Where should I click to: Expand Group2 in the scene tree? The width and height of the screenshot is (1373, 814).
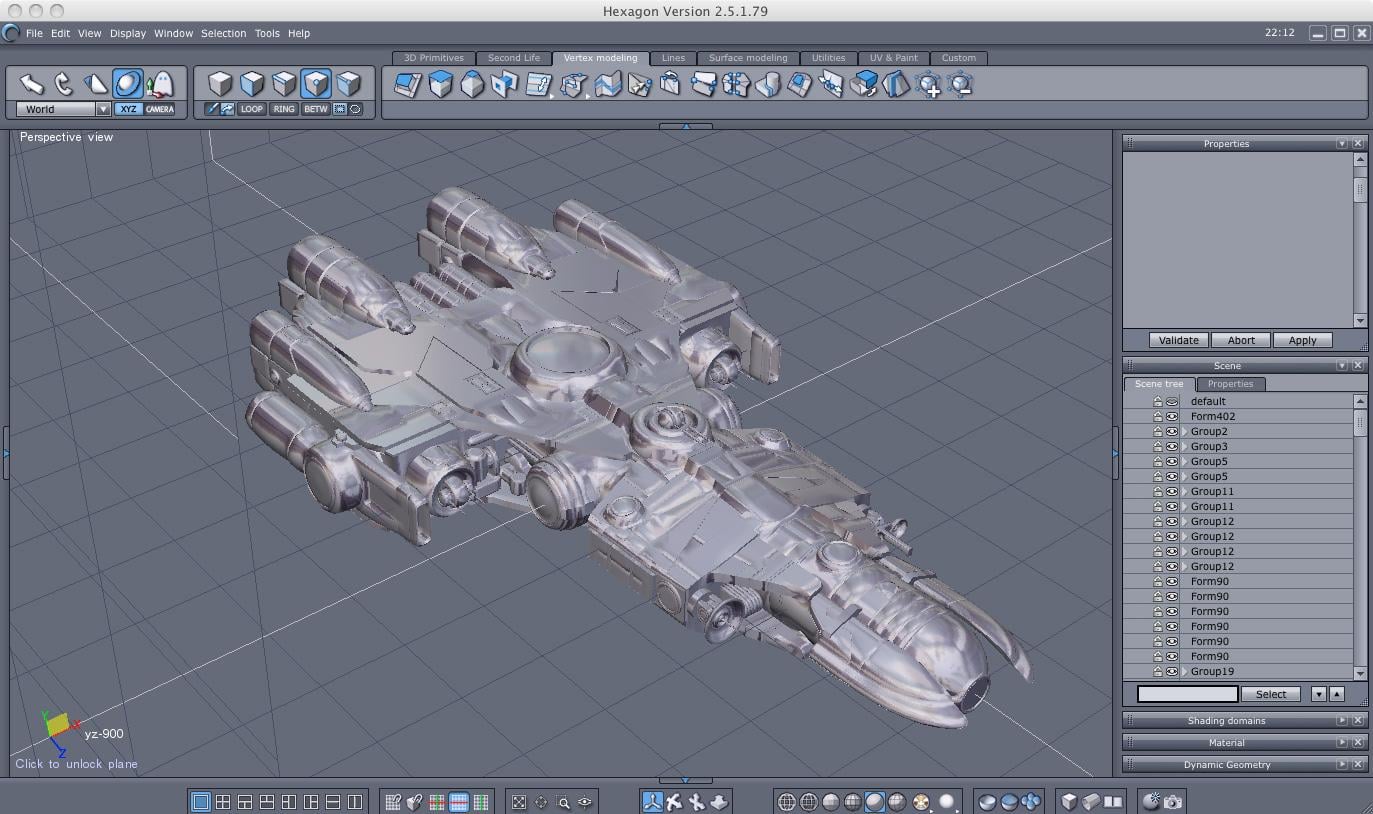point(1185,432)
